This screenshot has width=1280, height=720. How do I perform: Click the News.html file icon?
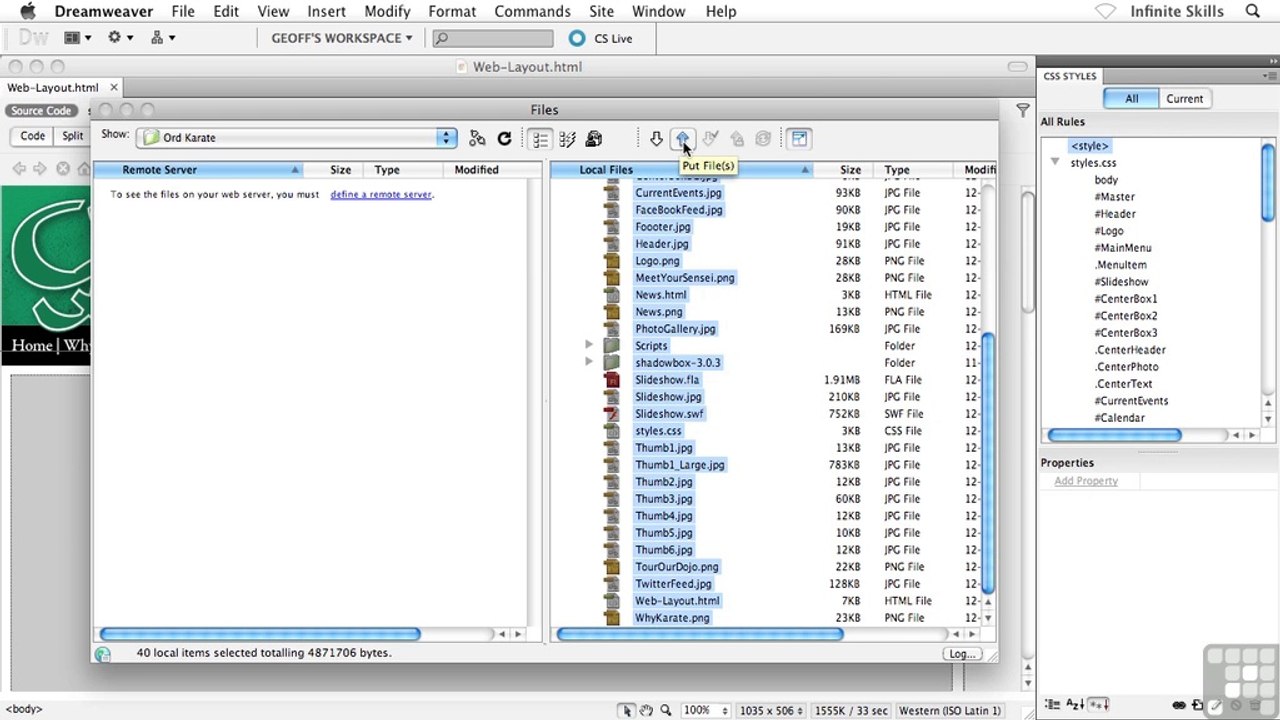click(x=612, y=295)
